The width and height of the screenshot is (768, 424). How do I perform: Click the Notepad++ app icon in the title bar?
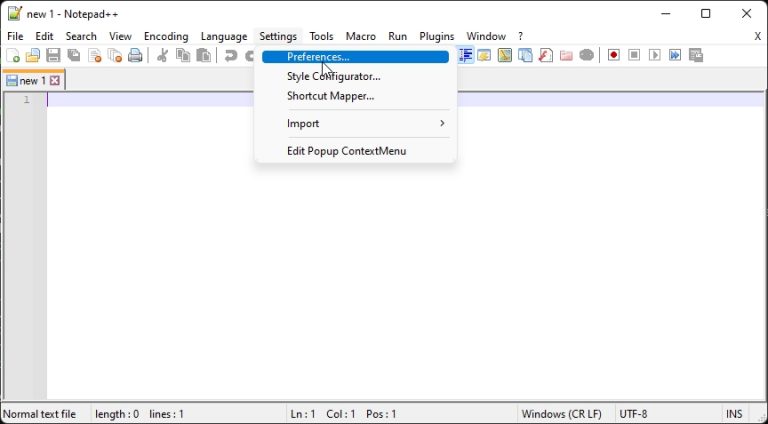click(15, 13)
